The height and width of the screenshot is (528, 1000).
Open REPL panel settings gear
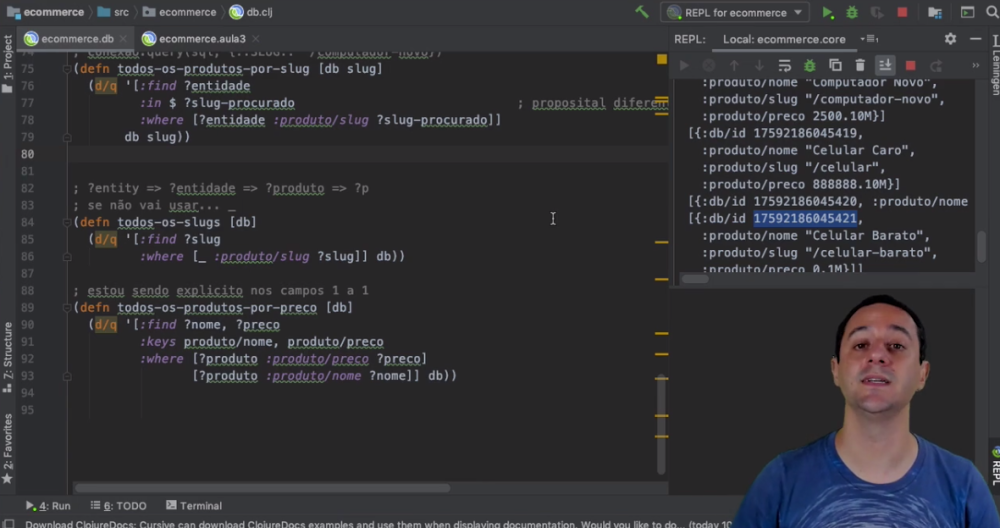(x=950, y=39)
